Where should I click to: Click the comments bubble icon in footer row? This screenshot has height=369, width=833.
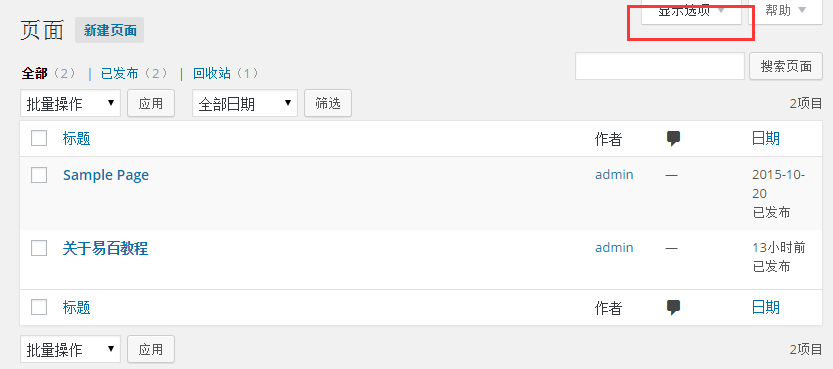pyautogui.click(x=674, y=307)
